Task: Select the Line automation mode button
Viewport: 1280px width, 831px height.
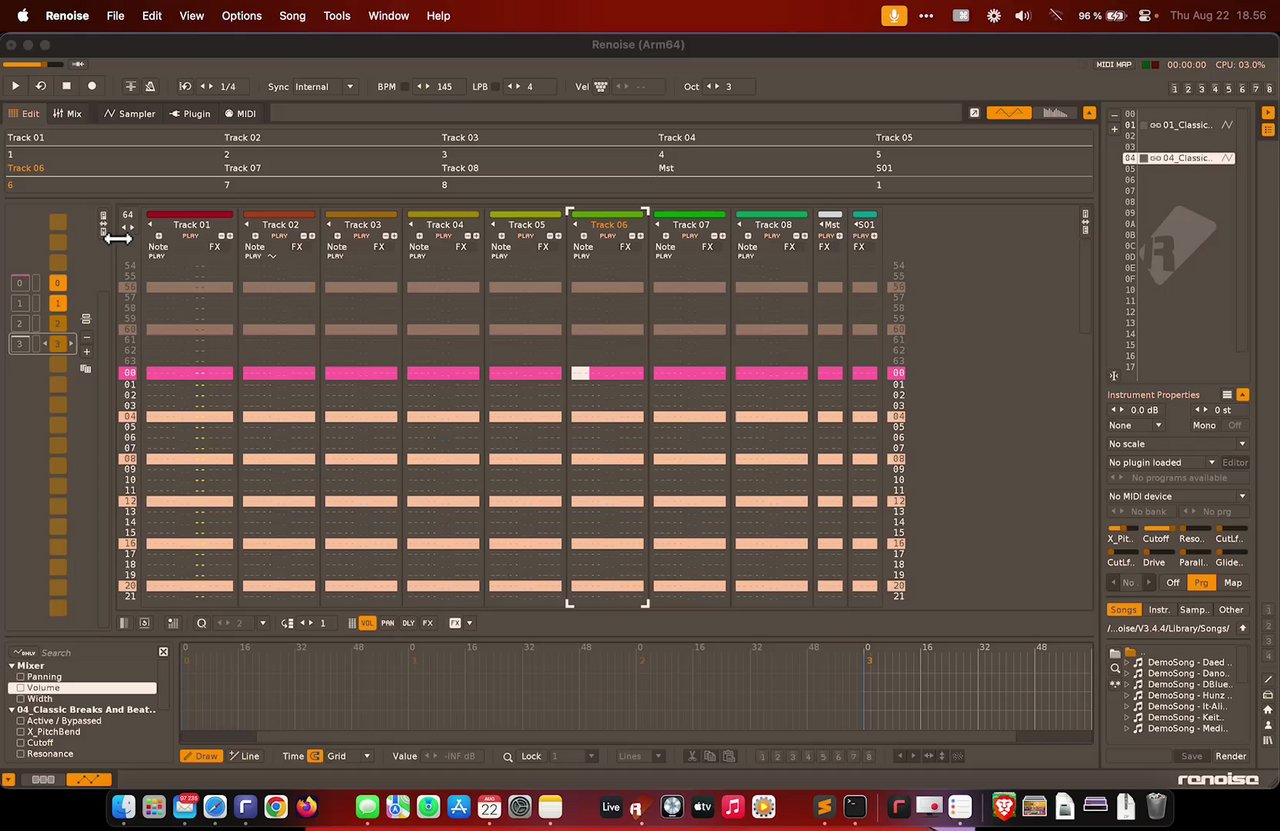Action: [244, 756]
